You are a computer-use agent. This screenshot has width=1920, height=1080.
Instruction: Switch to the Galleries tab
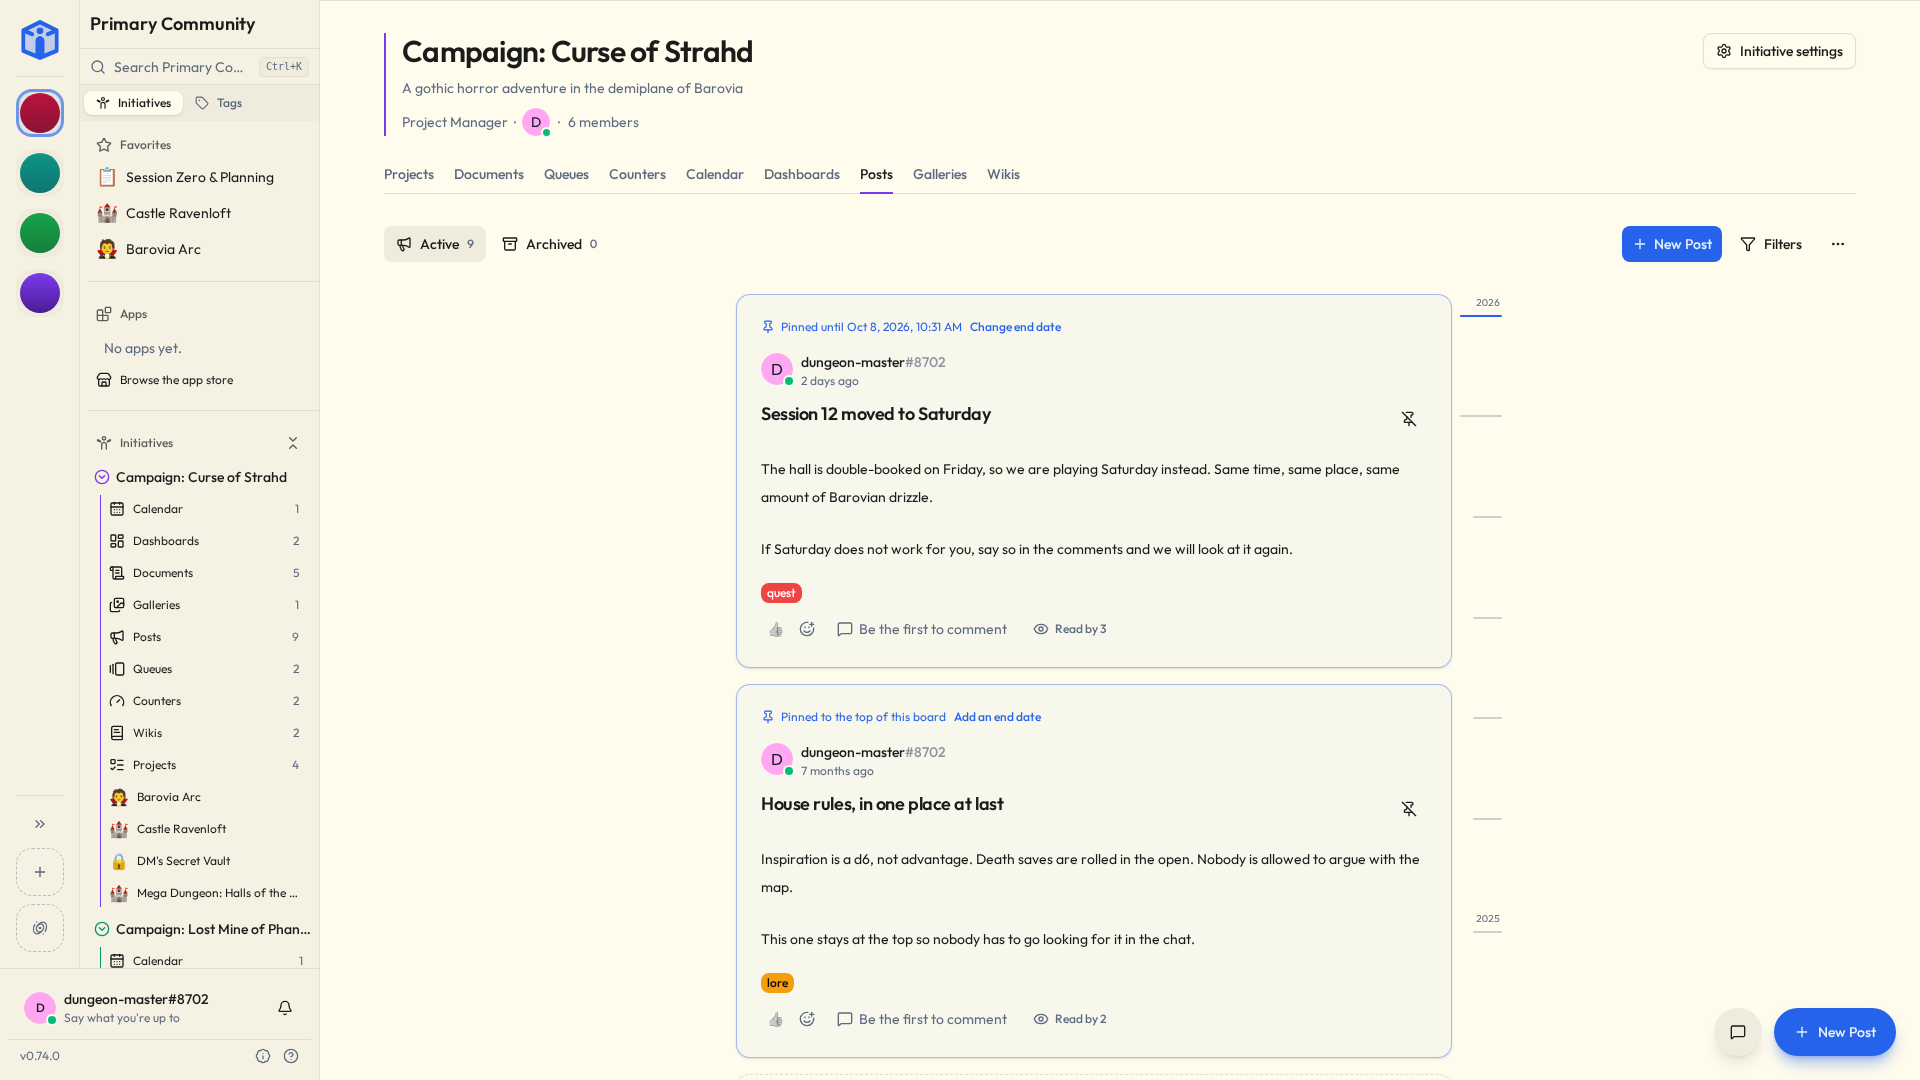click(940, 174)
